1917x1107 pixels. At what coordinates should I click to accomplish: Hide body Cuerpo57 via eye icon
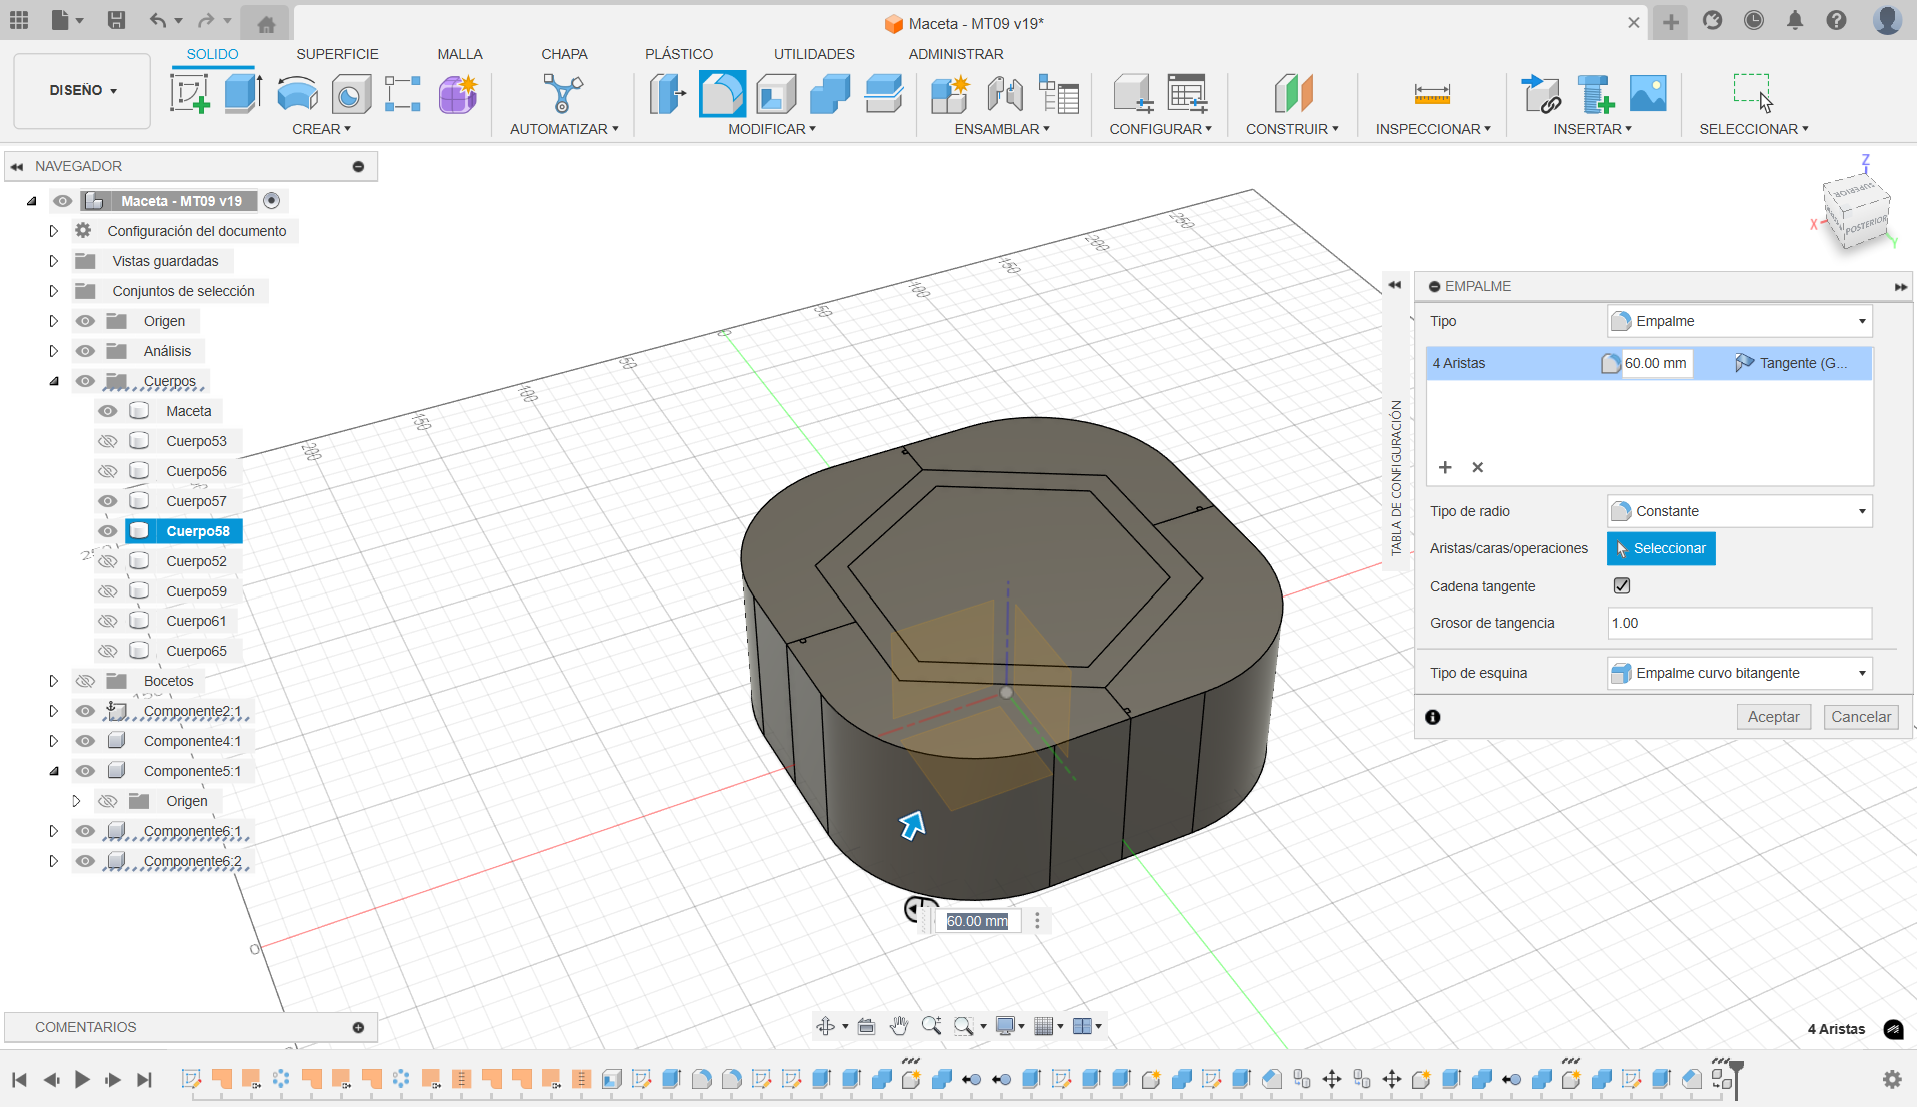(x=107, y=501)
